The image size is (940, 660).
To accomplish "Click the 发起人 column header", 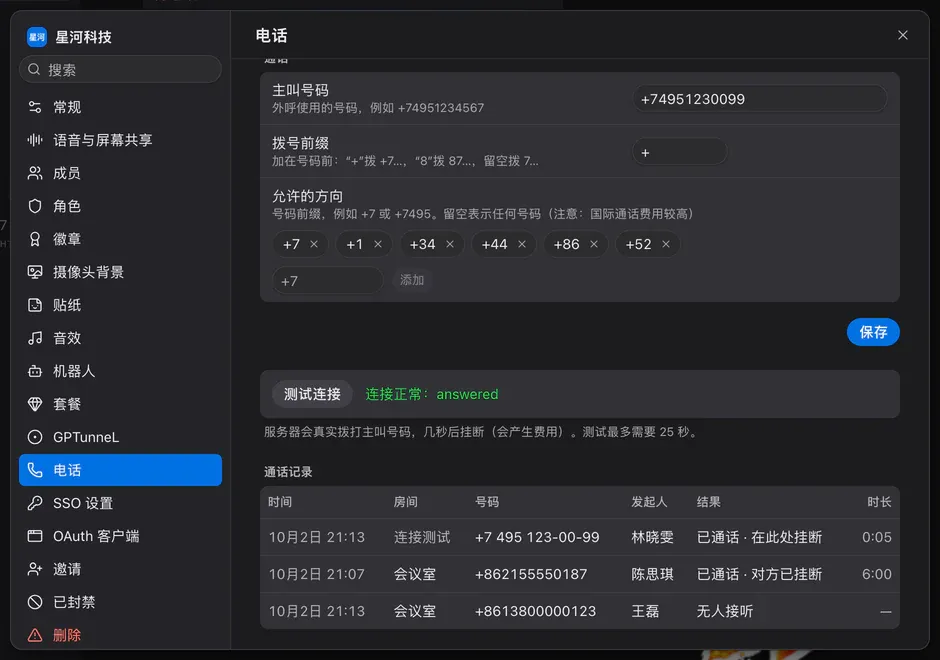I will coord(649,502).
